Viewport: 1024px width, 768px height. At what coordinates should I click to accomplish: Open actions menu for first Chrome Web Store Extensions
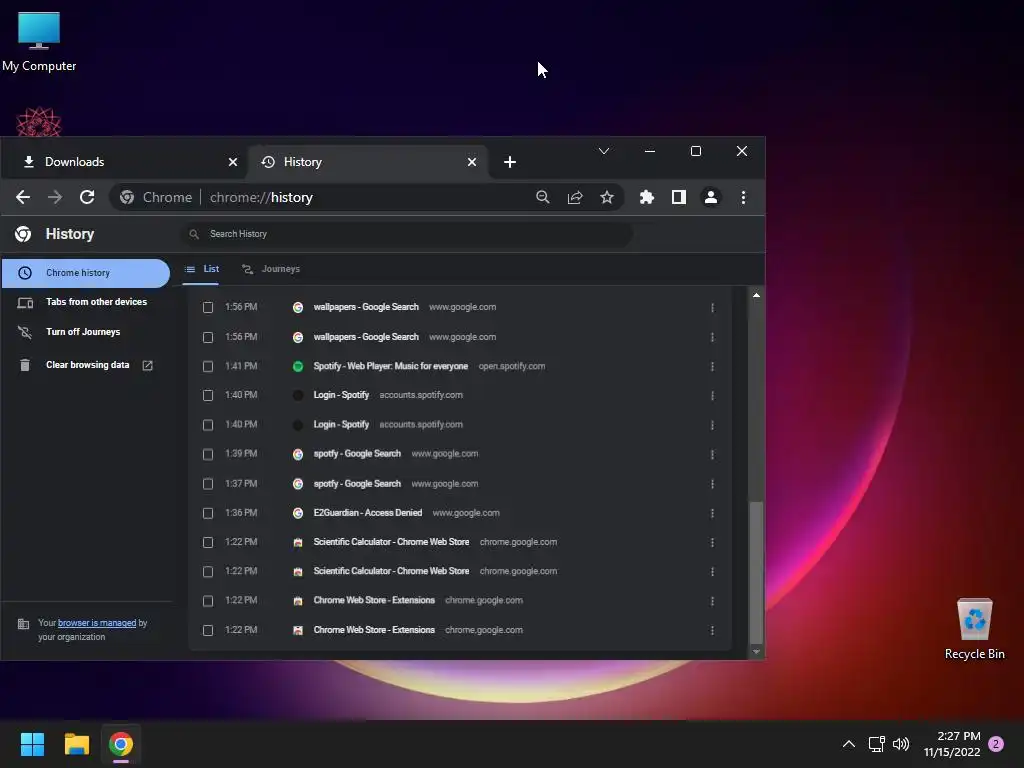pyautogui.click(x=712, y=601)
